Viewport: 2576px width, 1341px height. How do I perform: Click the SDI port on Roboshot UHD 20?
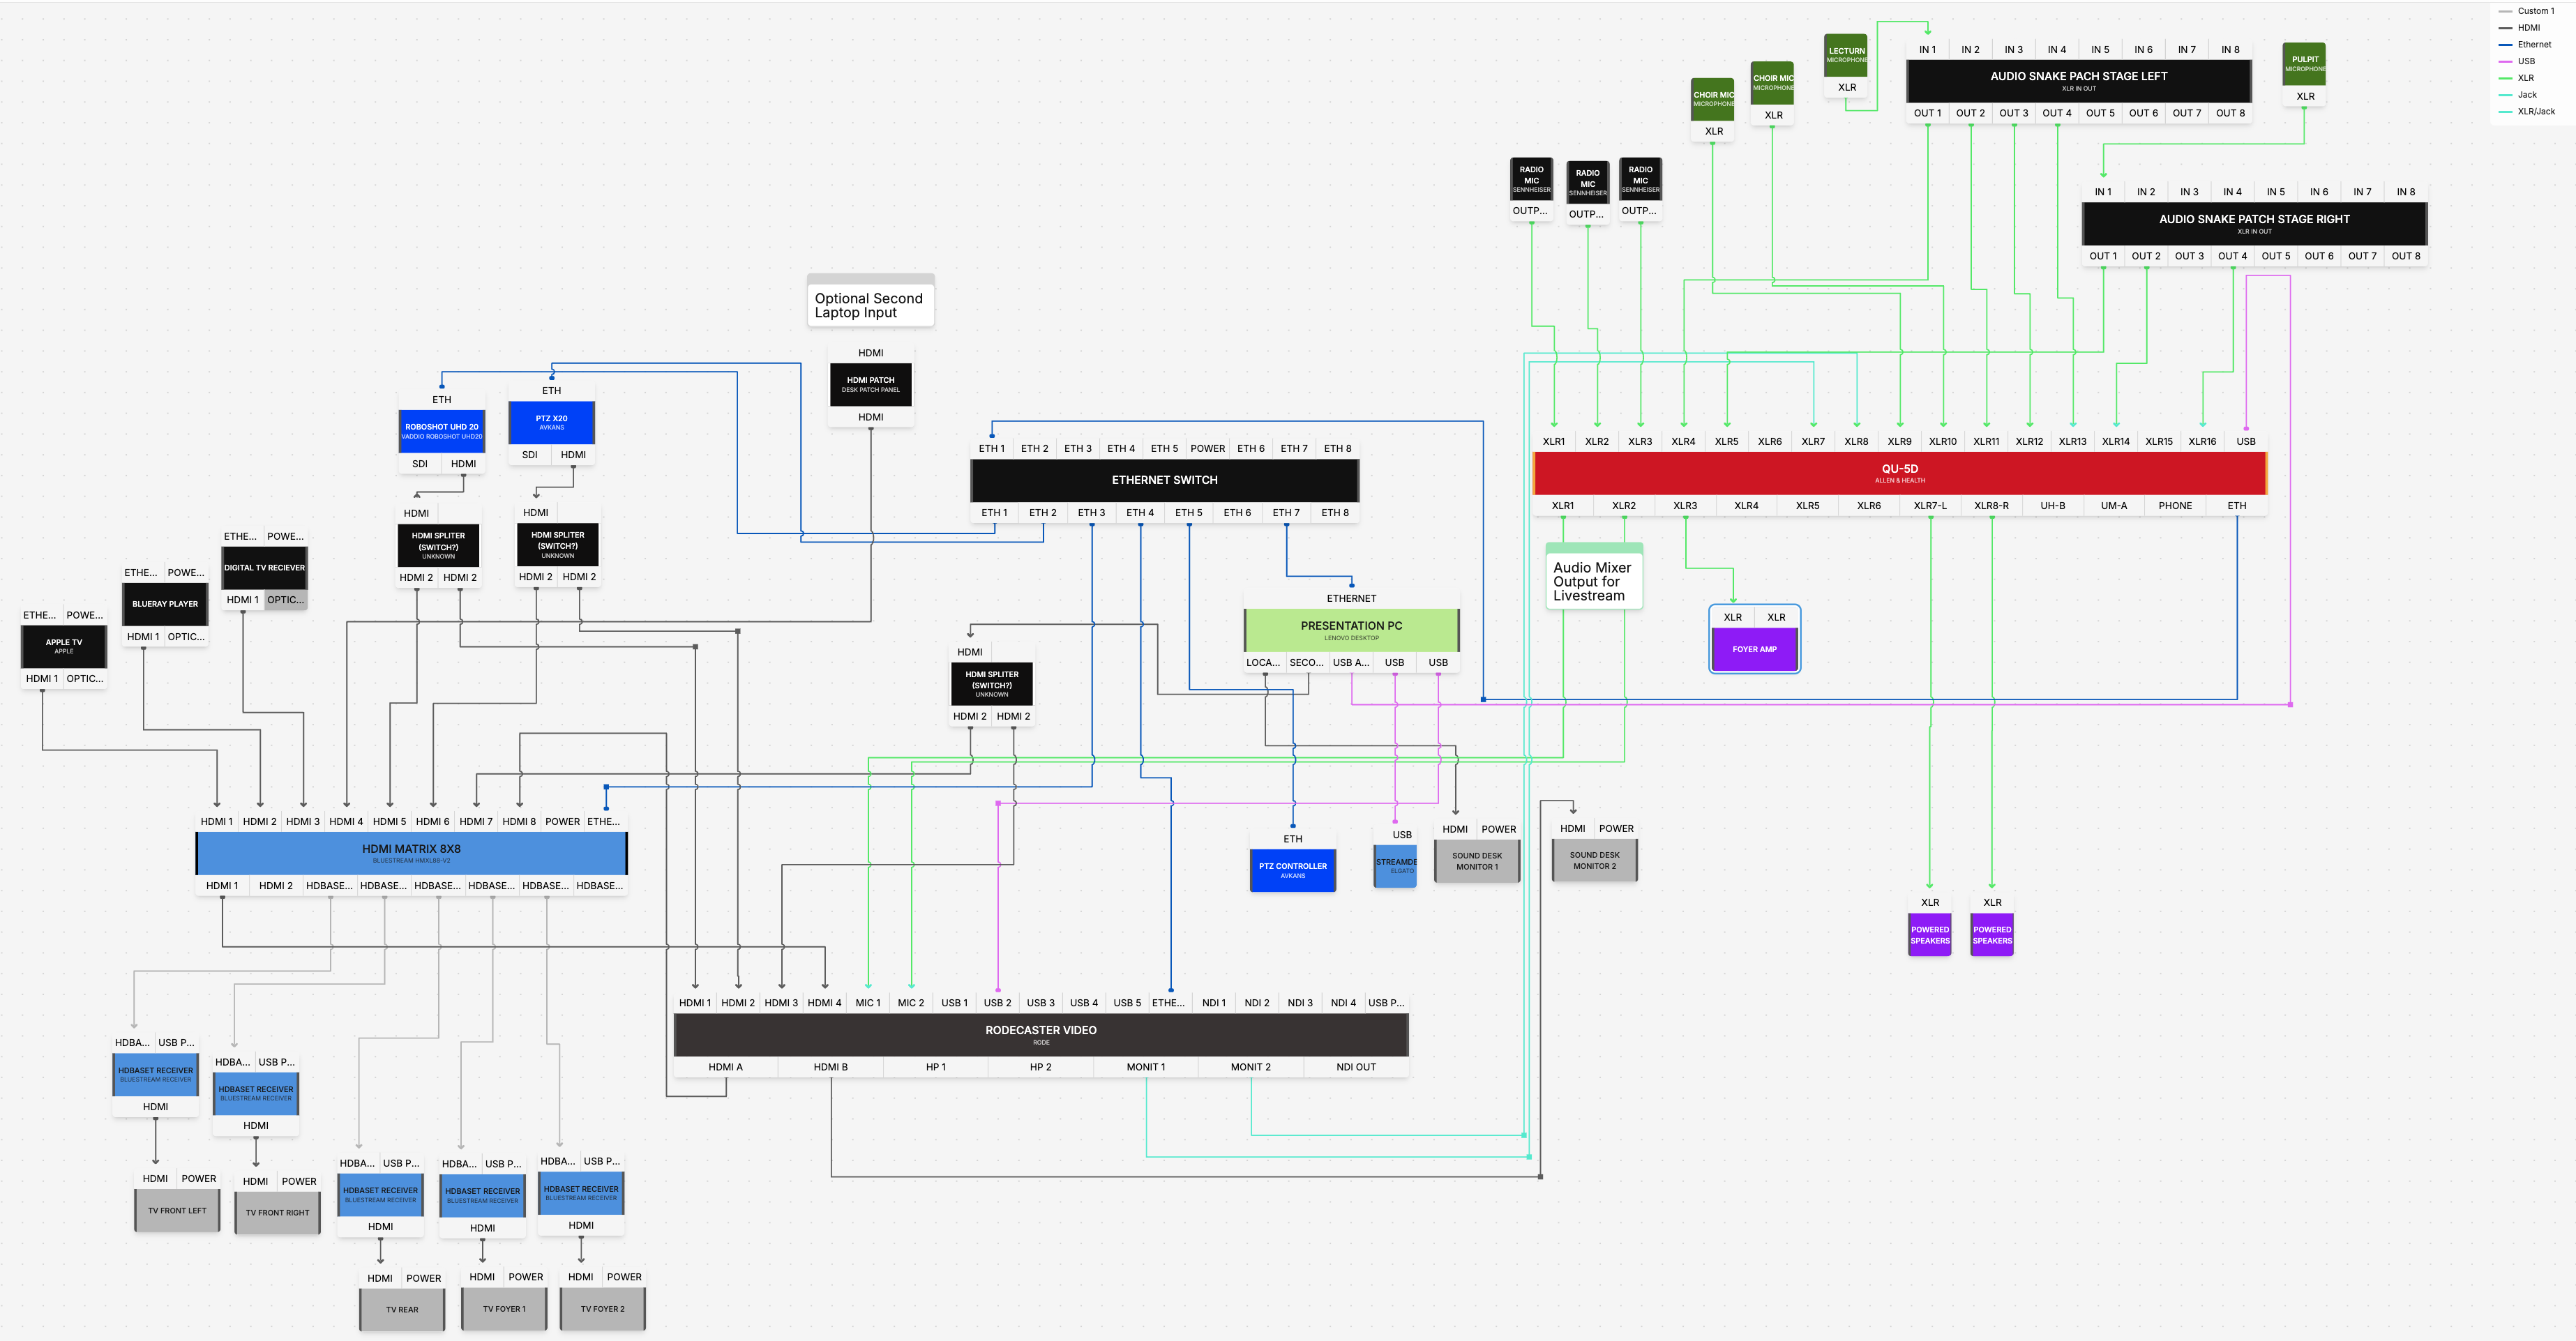(420, 464)
